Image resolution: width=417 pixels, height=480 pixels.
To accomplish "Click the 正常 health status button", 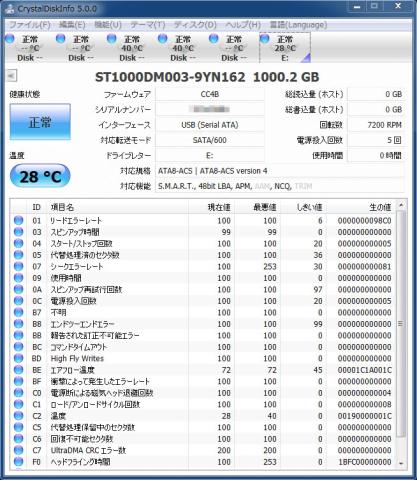I will point(40,122).
